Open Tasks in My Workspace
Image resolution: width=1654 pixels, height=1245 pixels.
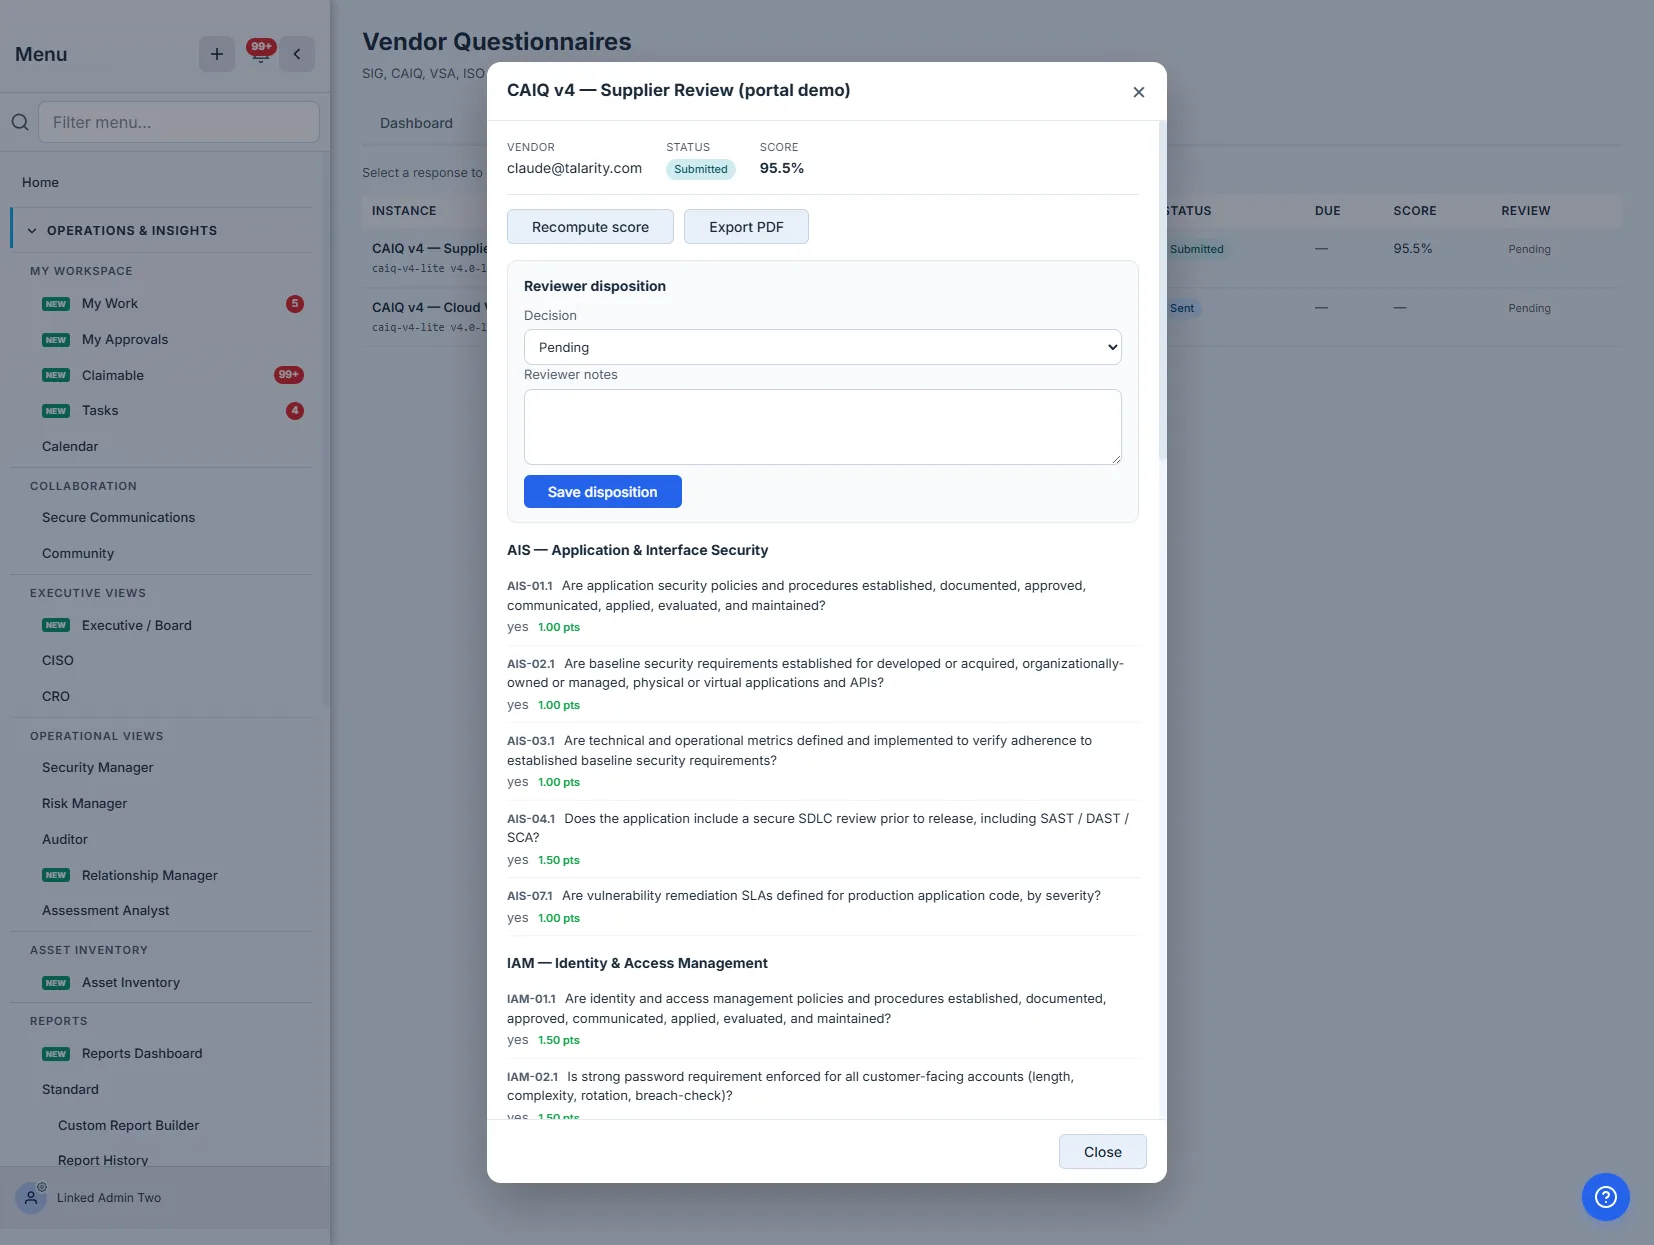click(100, 411)
